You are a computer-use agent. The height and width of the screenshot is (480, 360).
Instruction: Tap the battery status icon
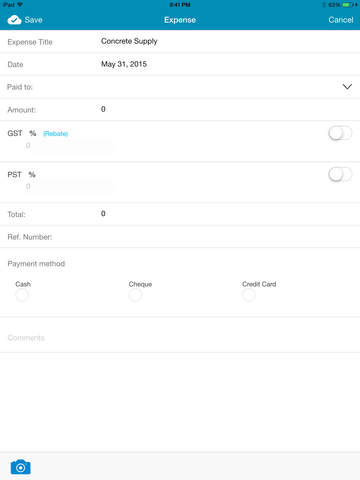pos(348,5)
